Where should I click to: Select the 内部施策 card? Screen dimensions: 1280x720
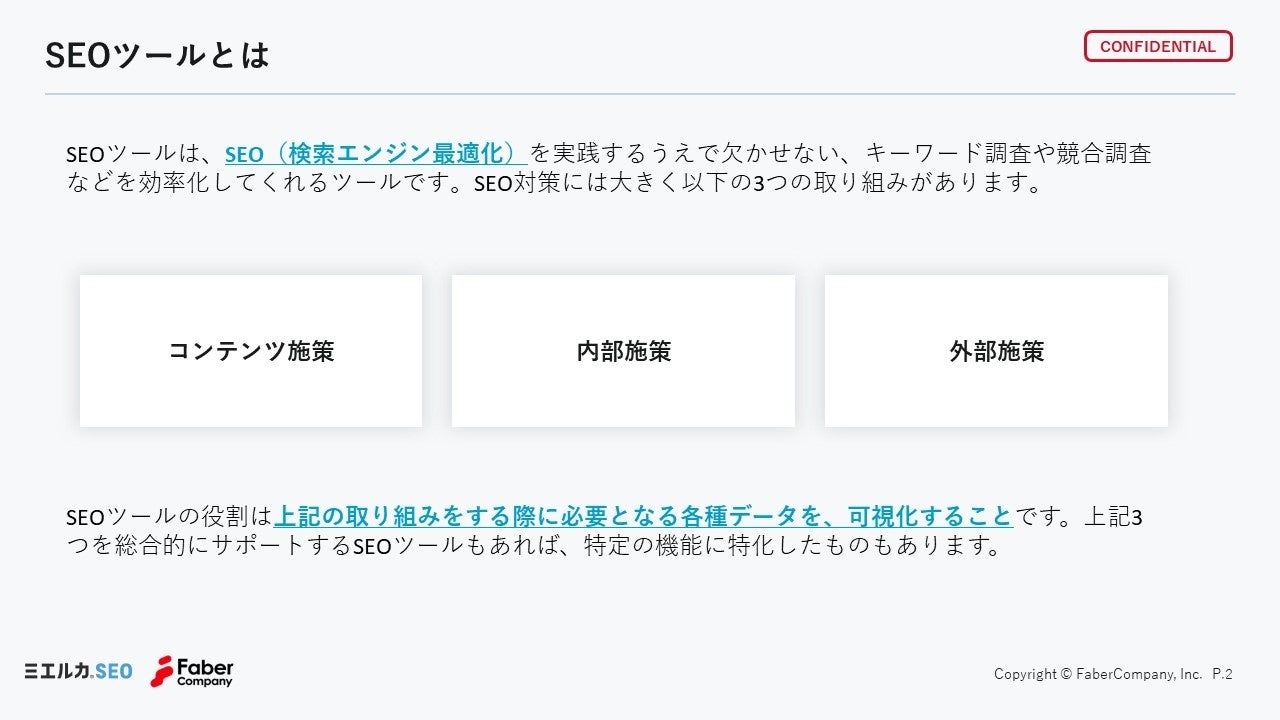[623, 351]
